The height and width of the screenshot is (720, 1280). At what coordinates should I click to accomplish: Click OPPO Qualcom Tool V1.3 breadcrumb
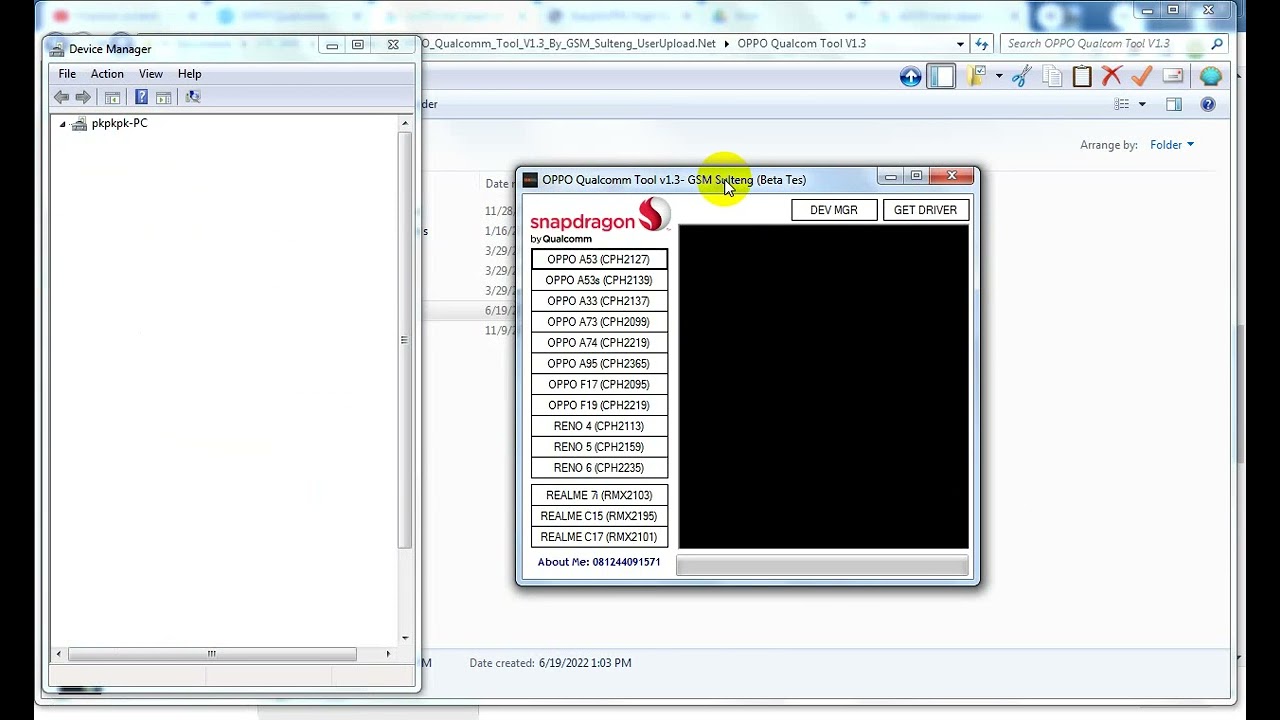point(801,44)
